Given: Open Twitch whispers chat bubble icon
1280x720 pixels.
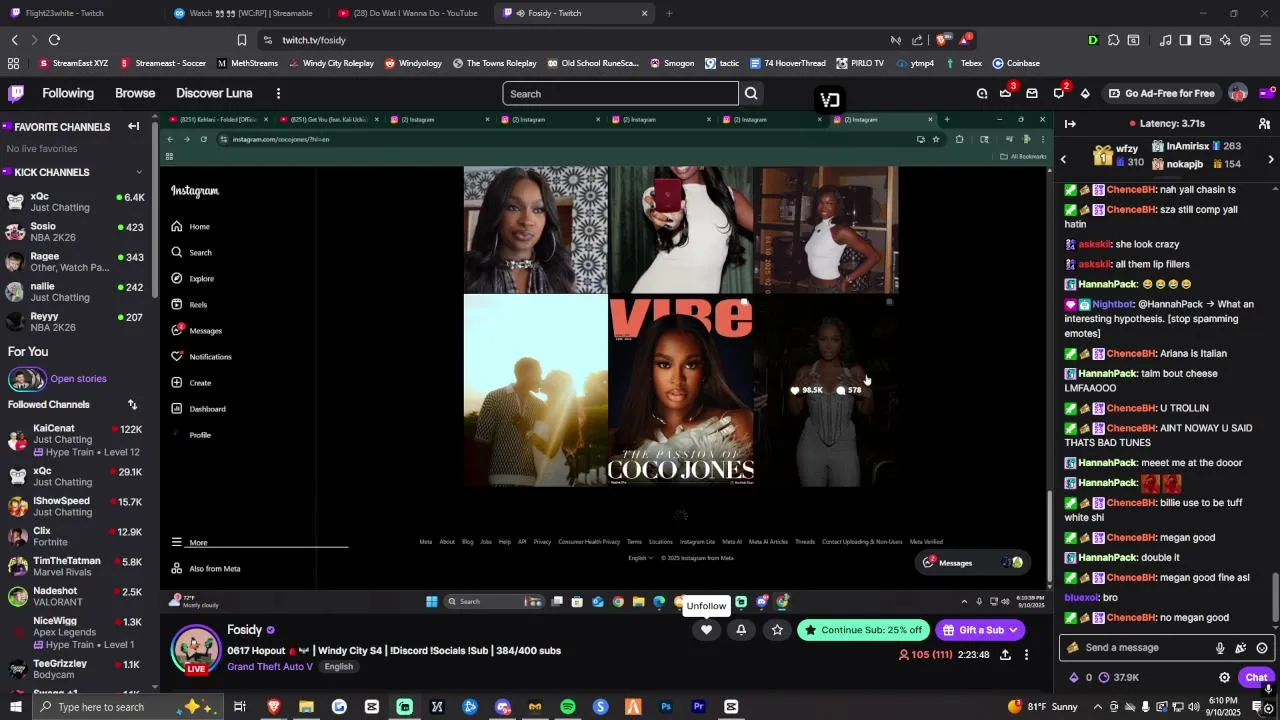Looking at the screenshot, I should pyautogui.click(x=1059, y=94).
